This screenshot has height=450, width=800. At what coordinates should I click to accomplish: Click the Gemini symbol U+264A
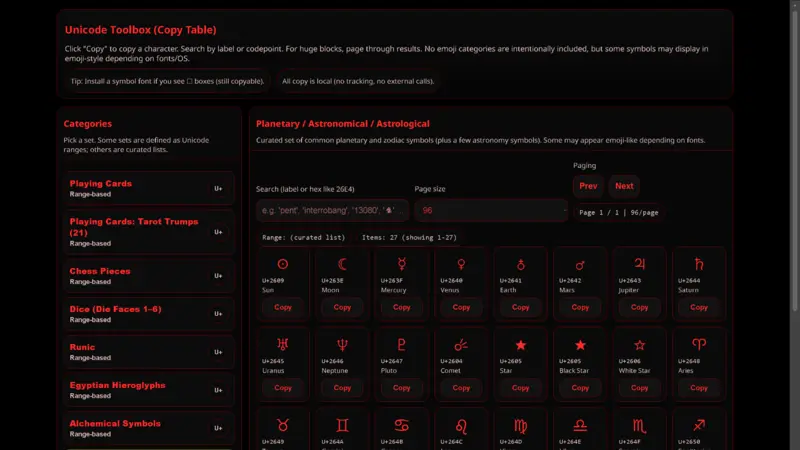[342, 425]
